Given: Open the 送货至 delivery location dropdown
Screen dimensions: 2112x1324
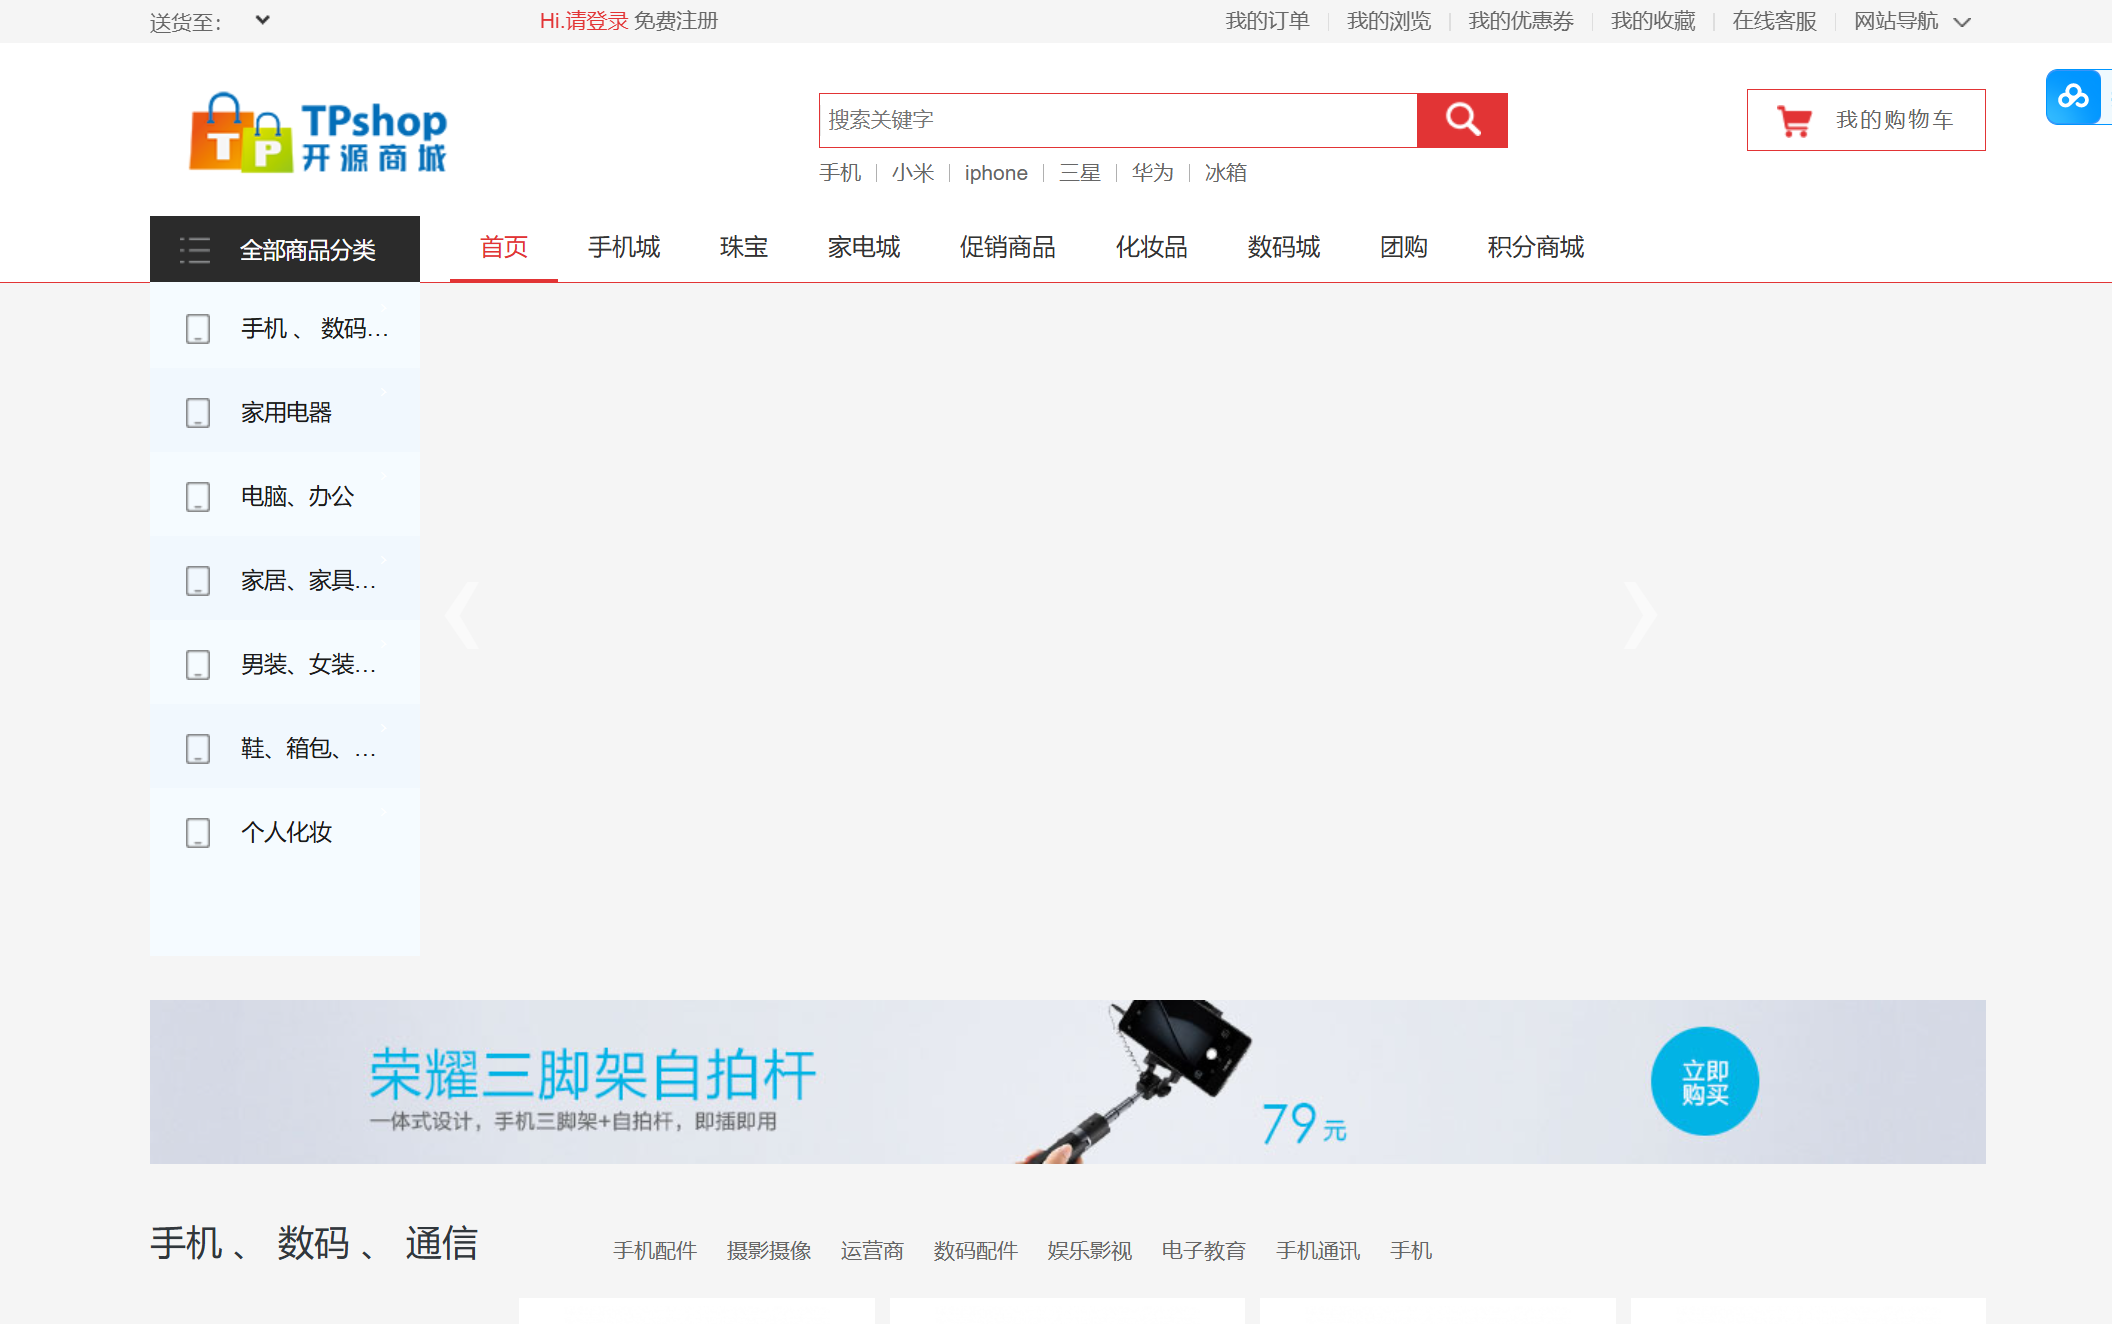Looking at the screenshot, I should [x=262, y=20].
